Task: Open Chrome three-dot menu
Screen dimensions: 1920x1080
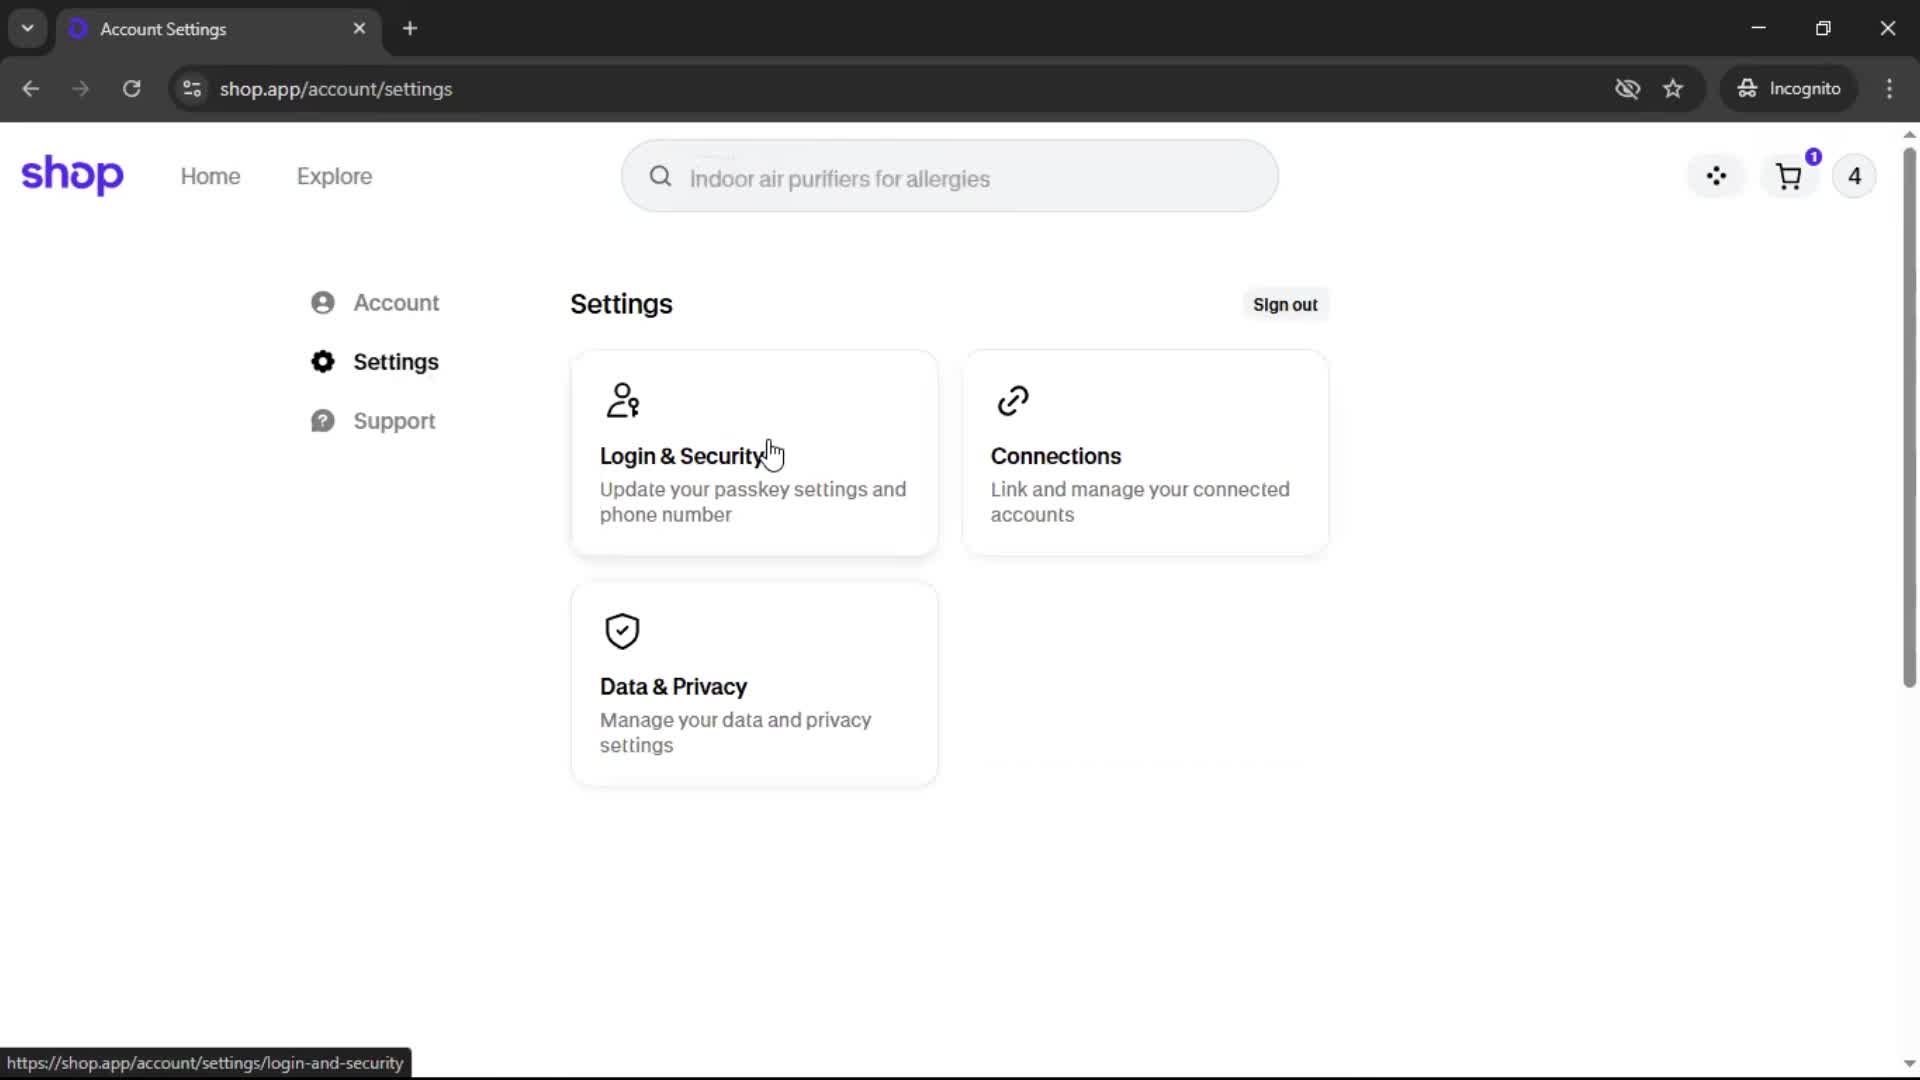Action: point(1889,89)
